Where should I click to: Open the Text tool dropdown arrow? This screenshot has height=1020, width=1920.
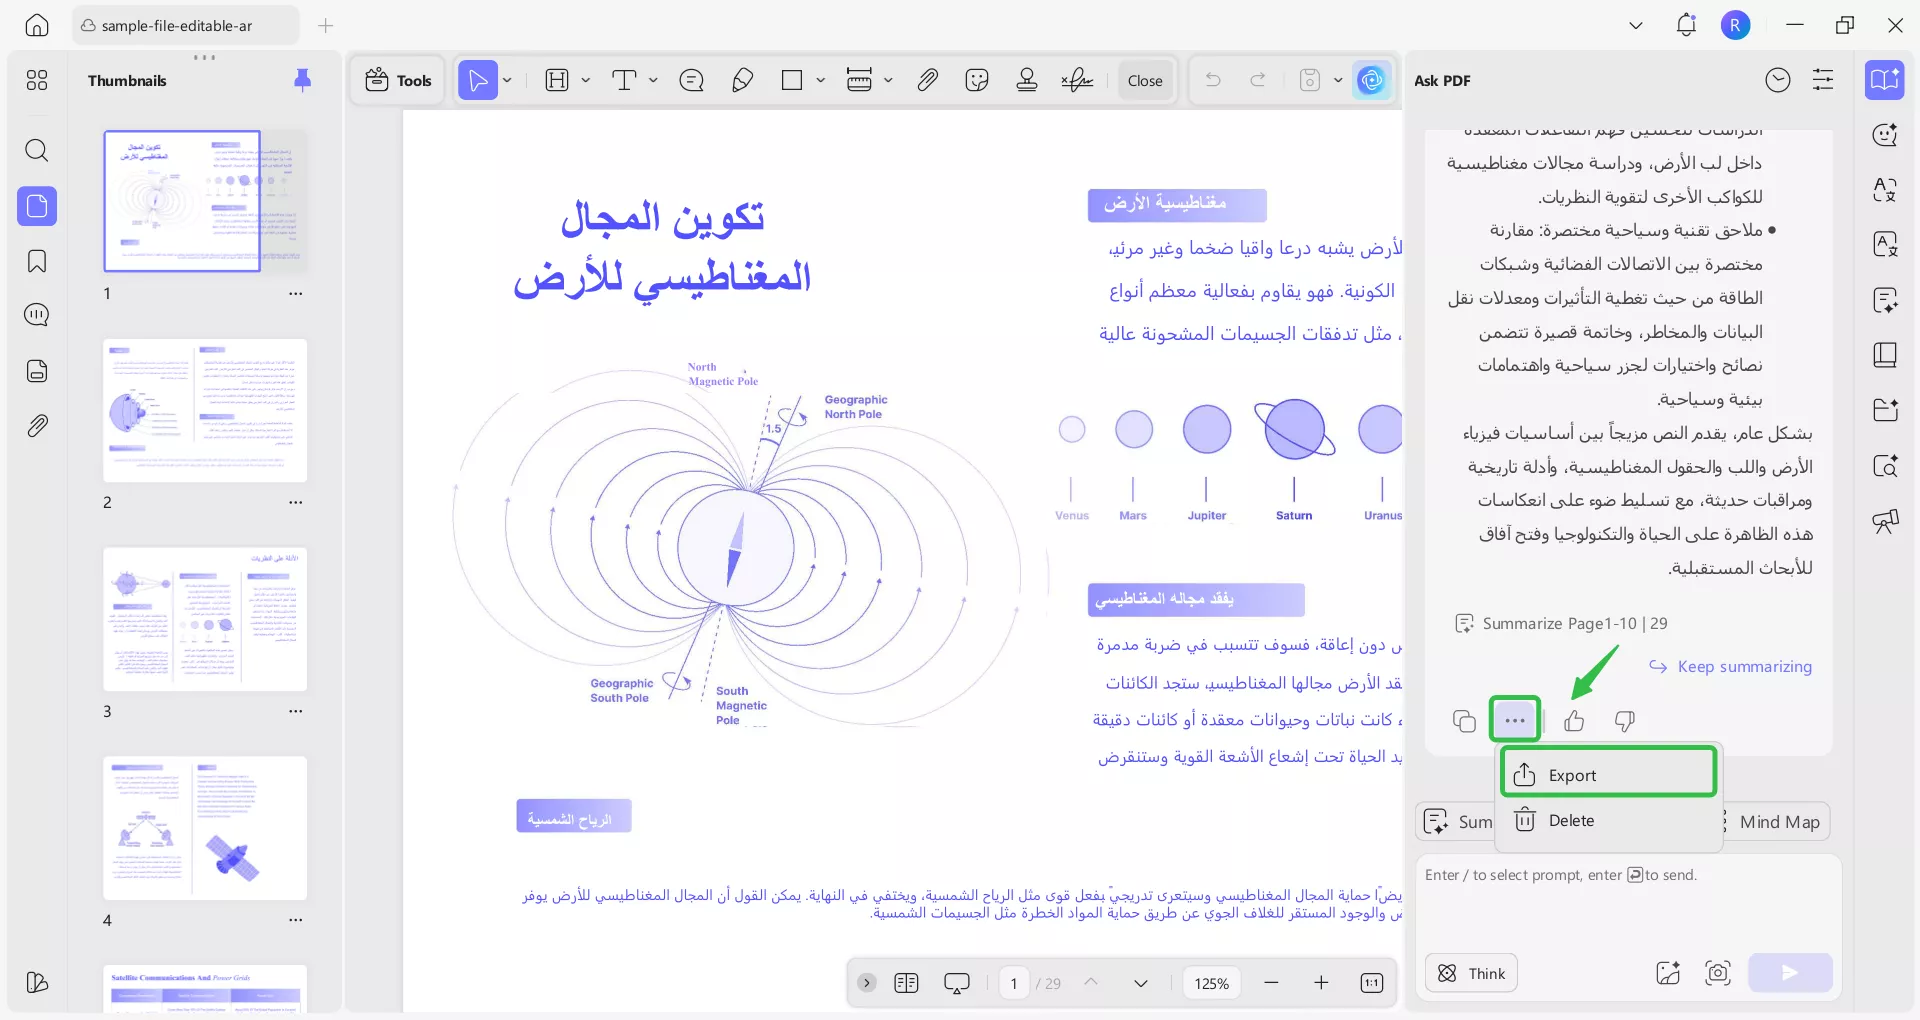[653, 80]
